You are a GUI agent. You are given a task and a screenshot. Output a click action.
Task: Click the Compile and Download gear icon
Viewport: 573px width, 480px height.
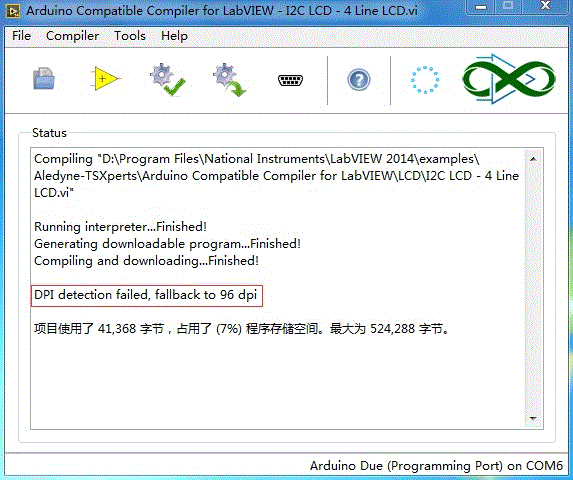click(x=230, y=80)
